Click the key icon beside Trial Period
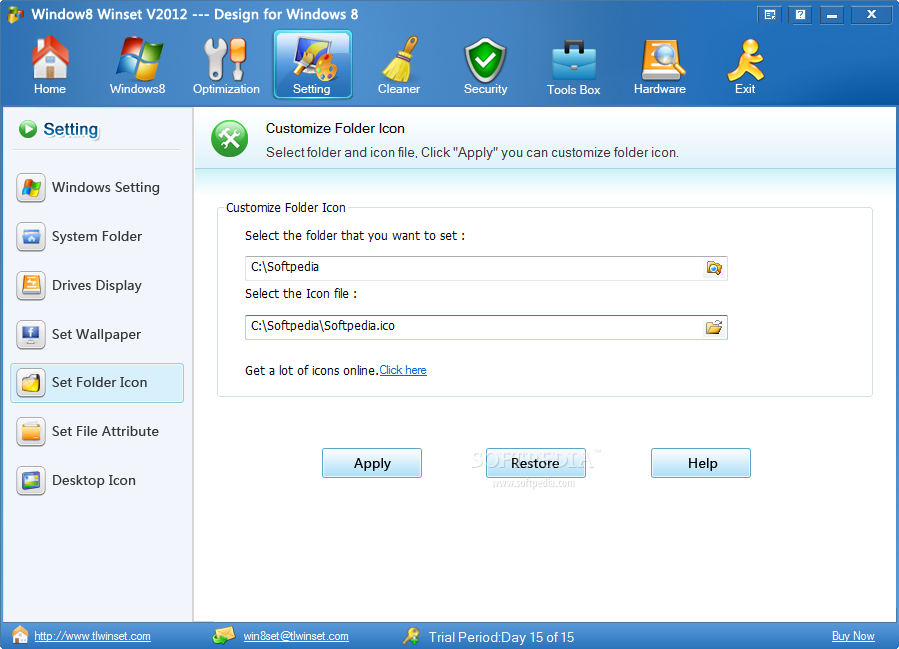Viewport: 899px width, 649px height. (411, 635)
